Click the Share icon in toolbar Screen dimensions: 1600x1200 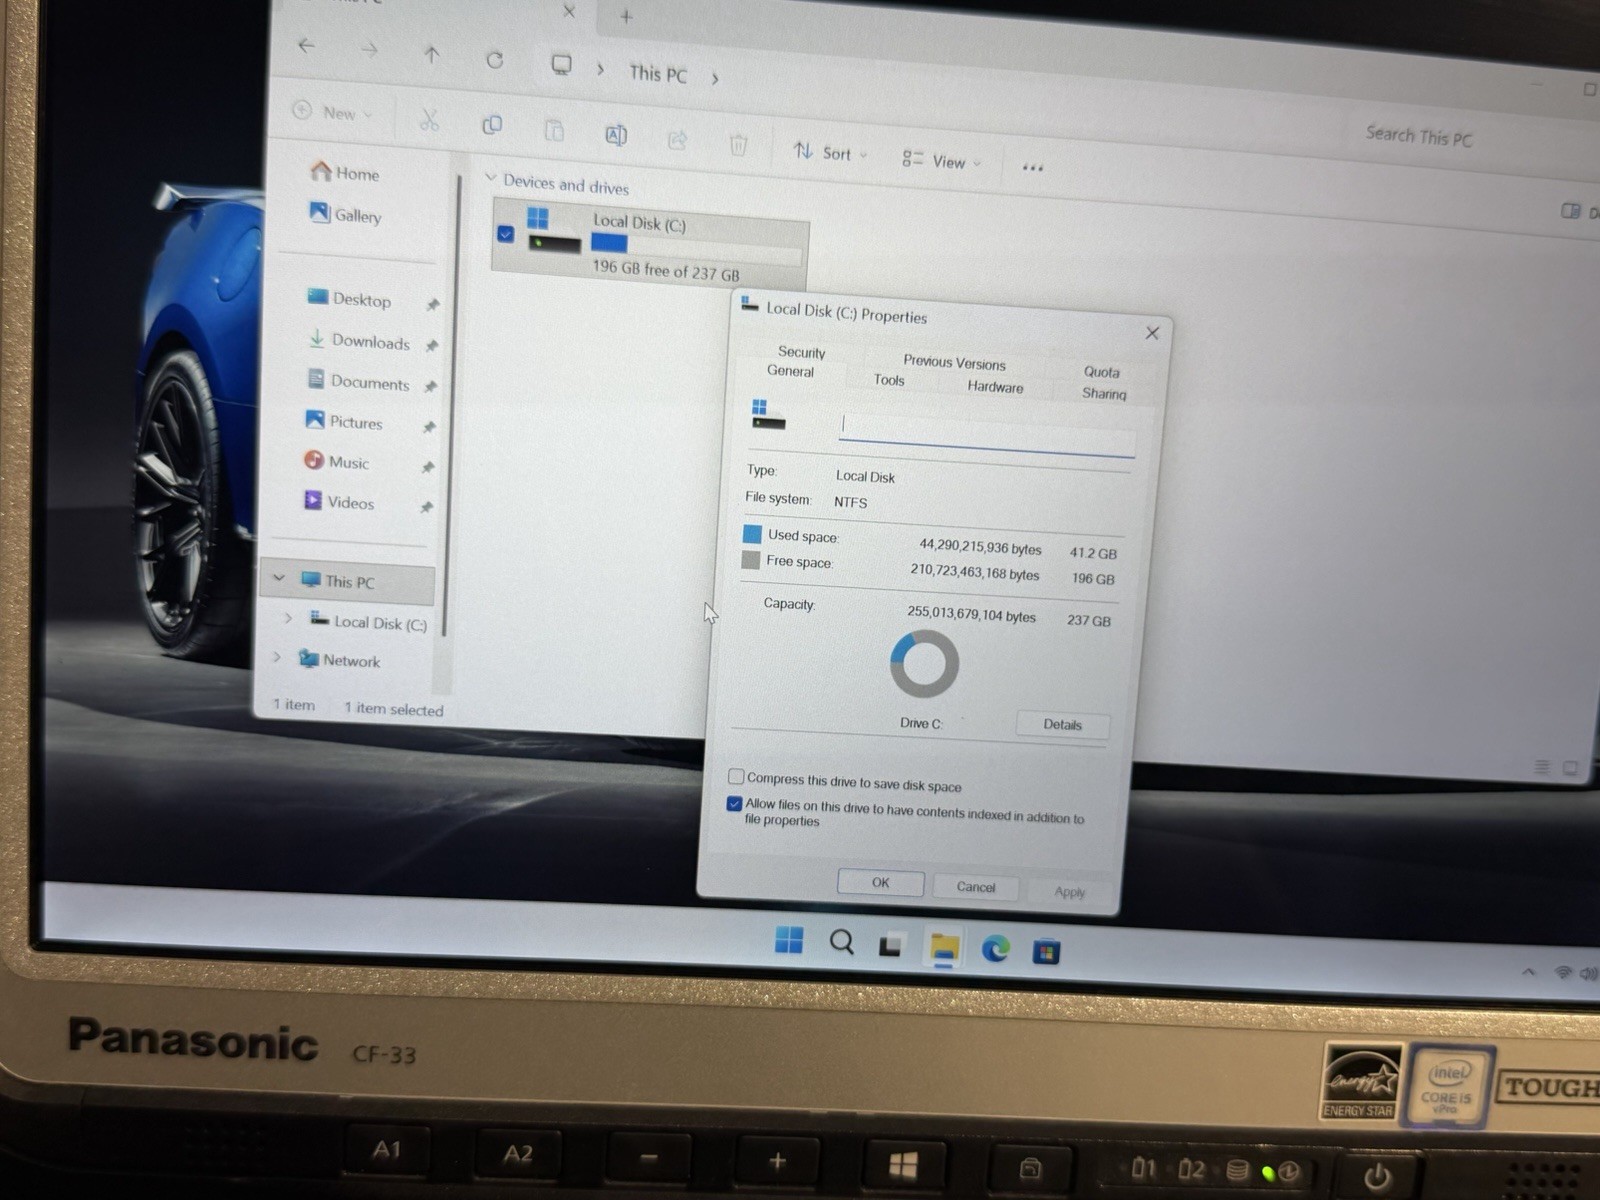(x=677, y=140)
